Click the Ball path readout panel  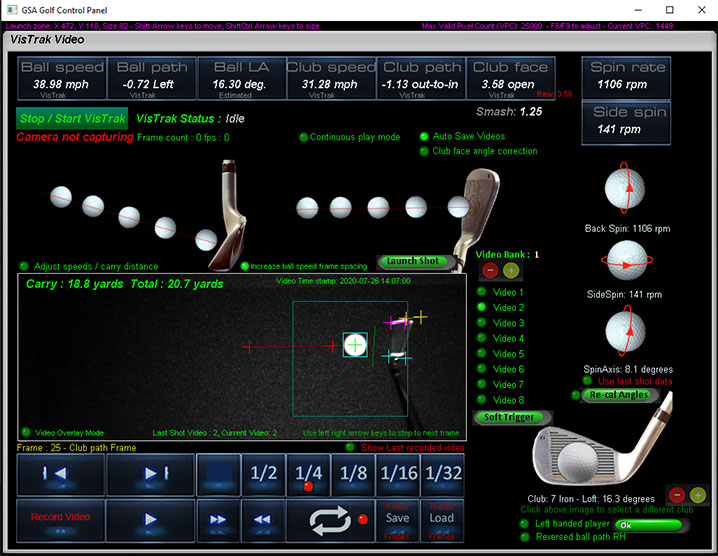tap(152, 78)
